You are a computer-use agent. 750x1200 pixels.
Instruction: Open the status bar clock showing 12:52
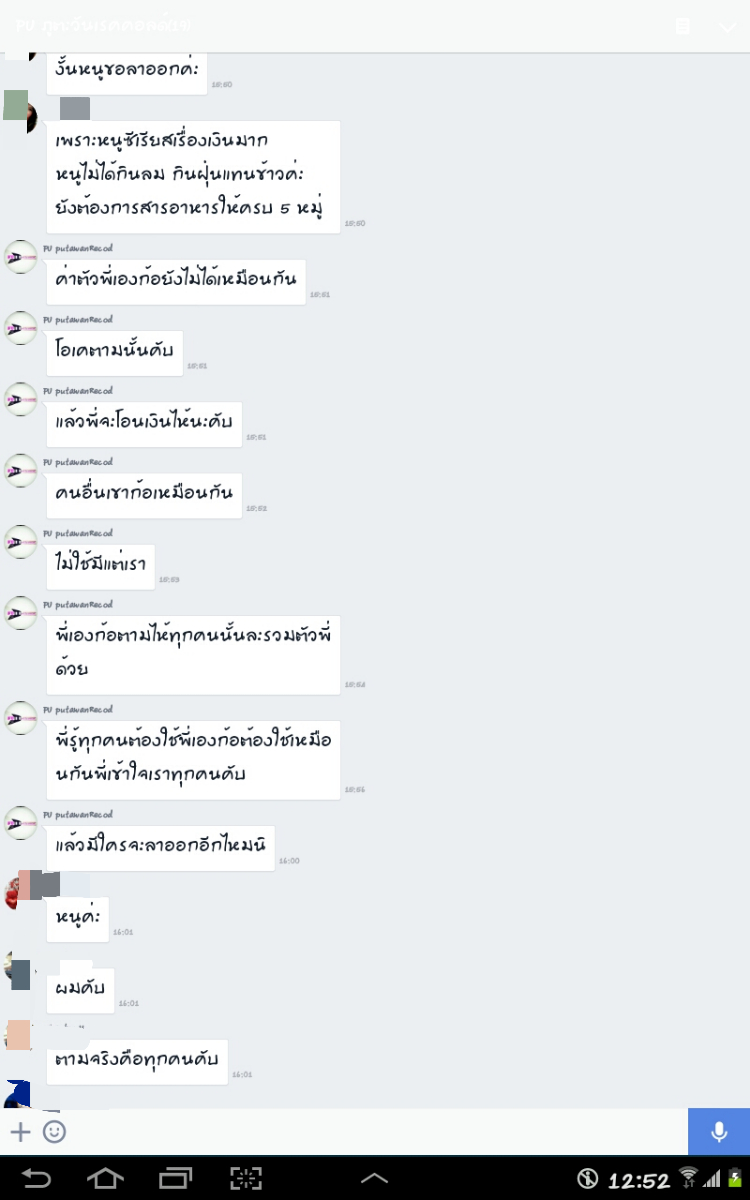pyautogui.click(x=638, y=1181)
